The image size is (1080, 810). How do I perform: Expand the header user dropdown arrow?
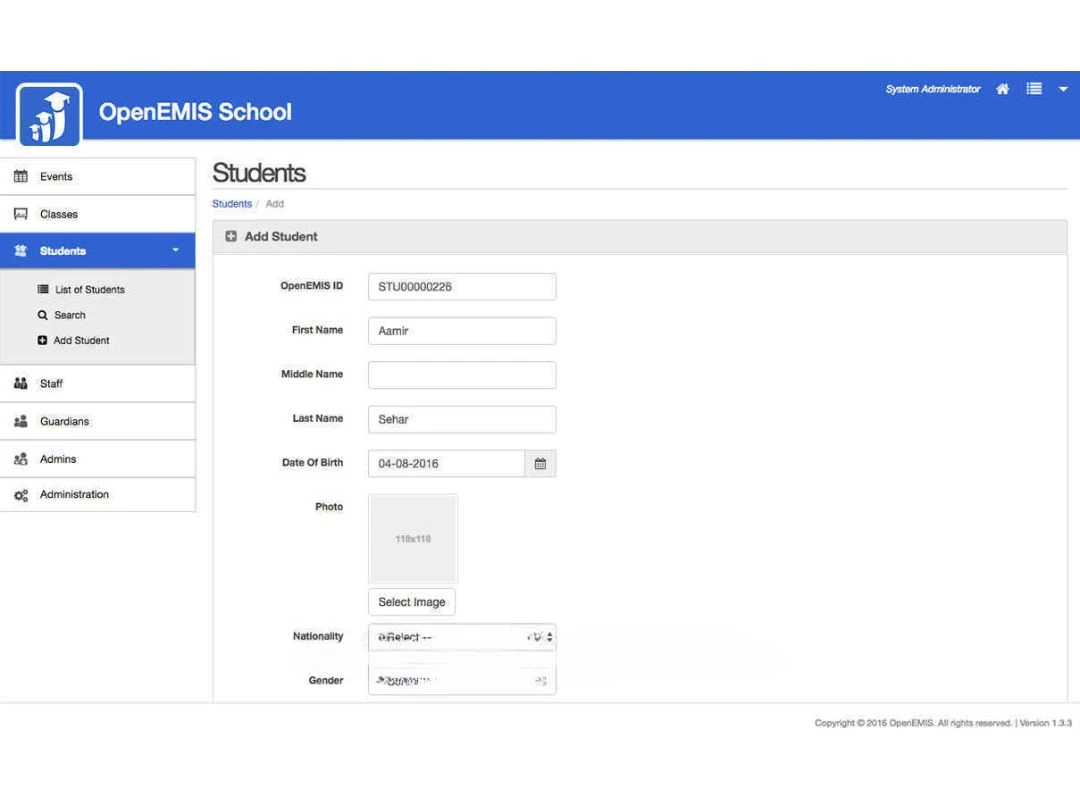1063,90
